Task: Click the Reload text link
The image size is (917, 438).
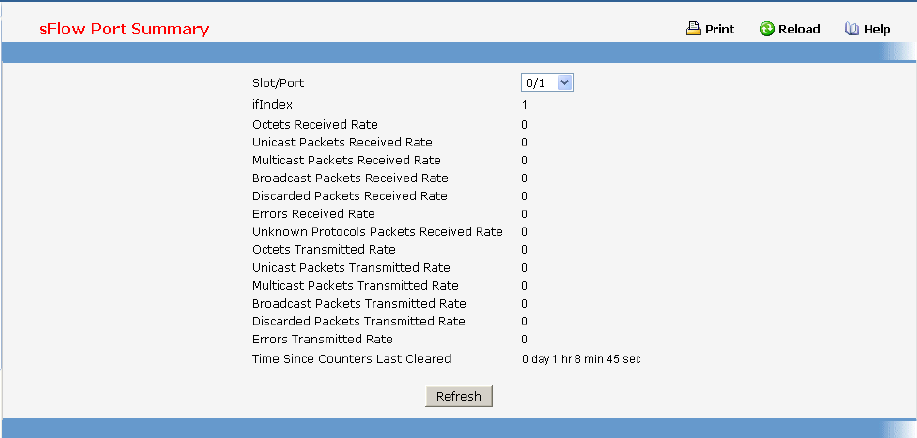Action: (x=800, y=29)
